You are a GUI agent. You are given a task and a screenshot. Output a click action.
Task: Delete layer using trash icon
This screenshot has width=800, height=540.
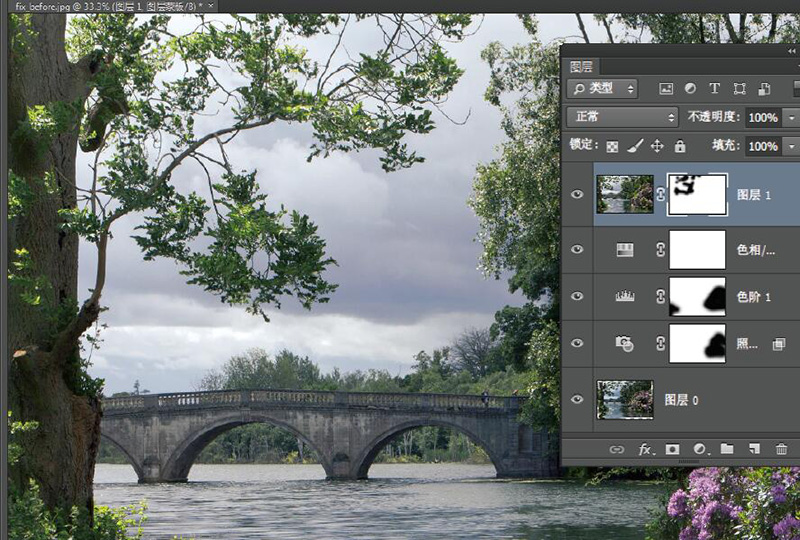click(x=782, y=449)
